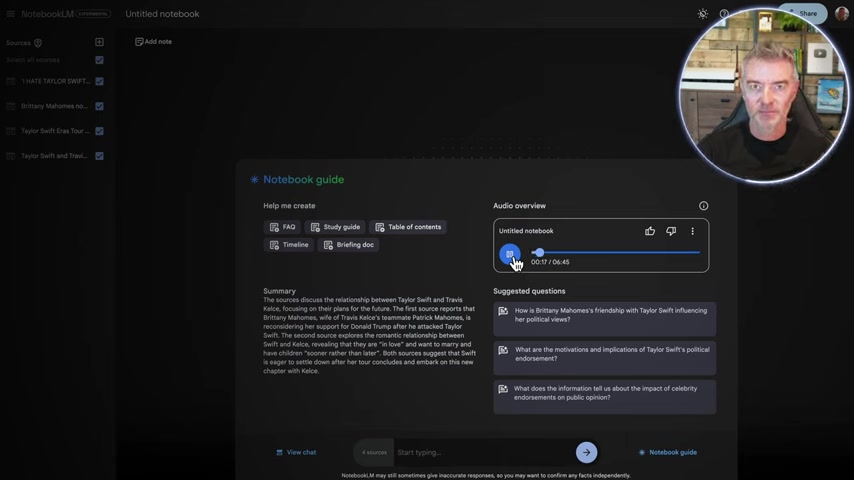Create a Briefing doc
Image resolution: width=854 pixels, height=480 pixels.
[x=349, y=245]
